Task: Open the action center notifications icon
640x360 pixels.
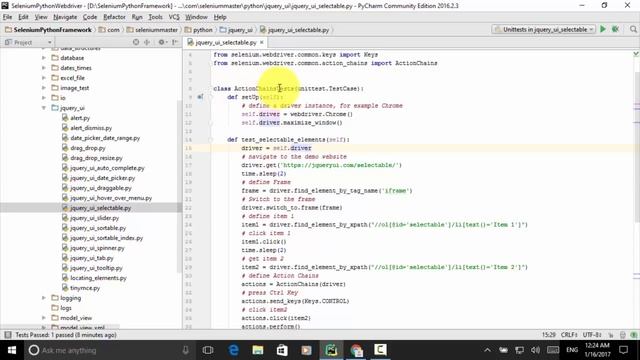Action: click(624, 350)
